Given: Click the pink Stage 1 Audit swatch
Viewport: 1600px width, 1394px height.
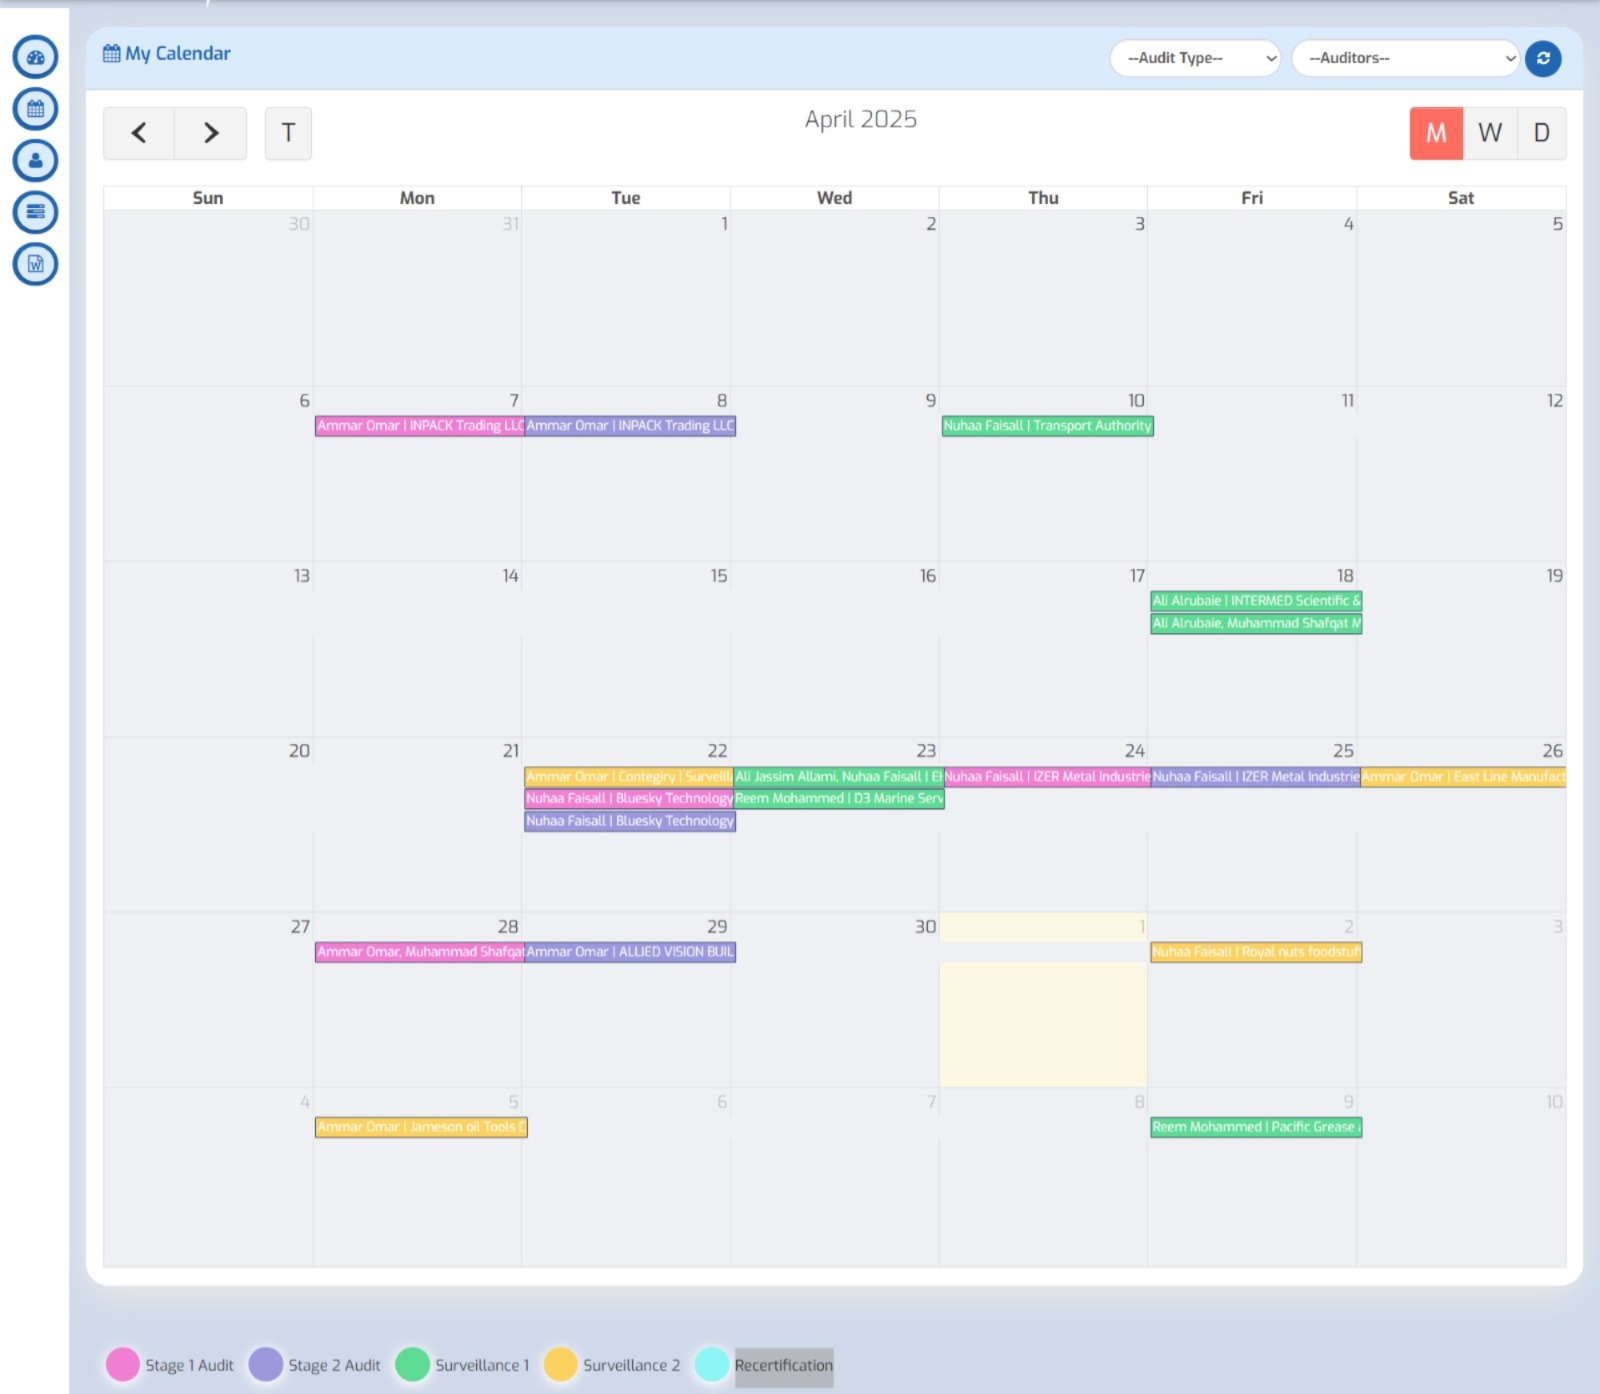Looking at the screenshot, I should [x=120, y=1365].
